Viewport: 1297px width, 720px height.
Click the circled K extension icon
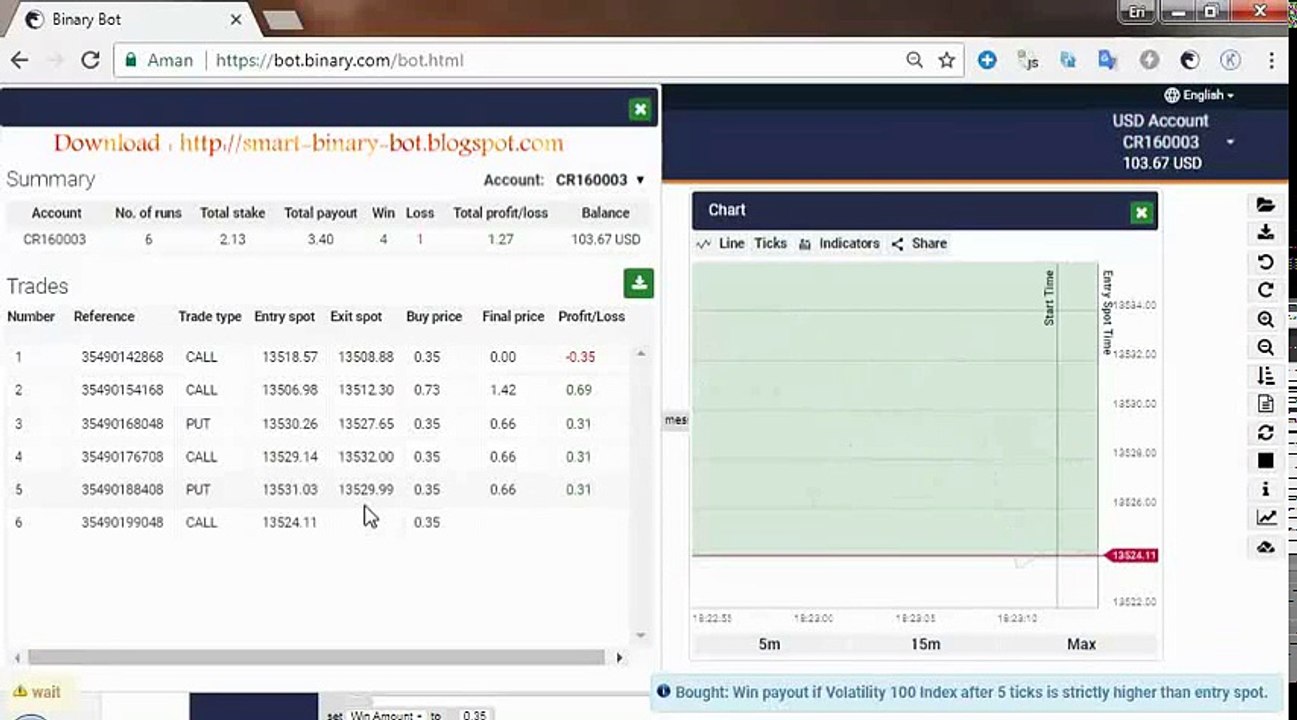pyautogui.click(x=1230, y=60)
